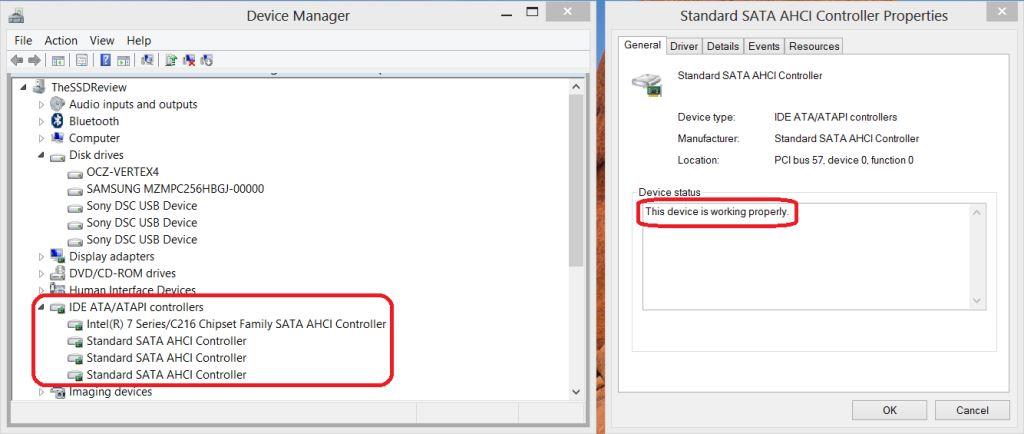The width and height of the screenshot is (1024, 434).
Task: Click the Back arrow in Device Manager toolbar
Action: 17,60
